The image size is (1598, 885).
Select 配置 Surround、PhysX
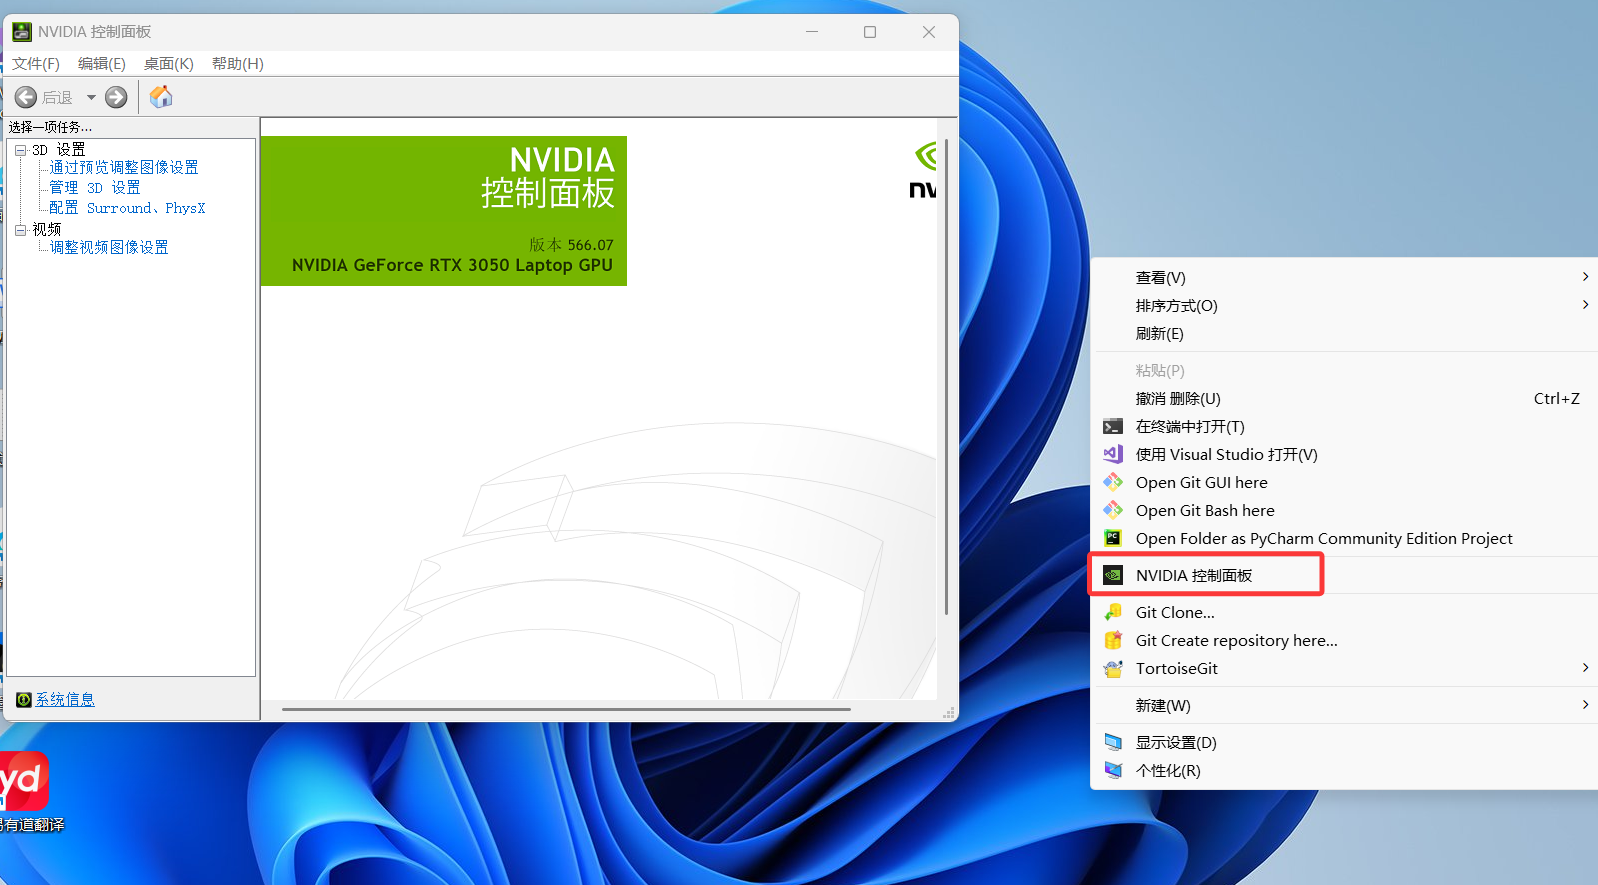pyautogui.click(x=127, y=208)
